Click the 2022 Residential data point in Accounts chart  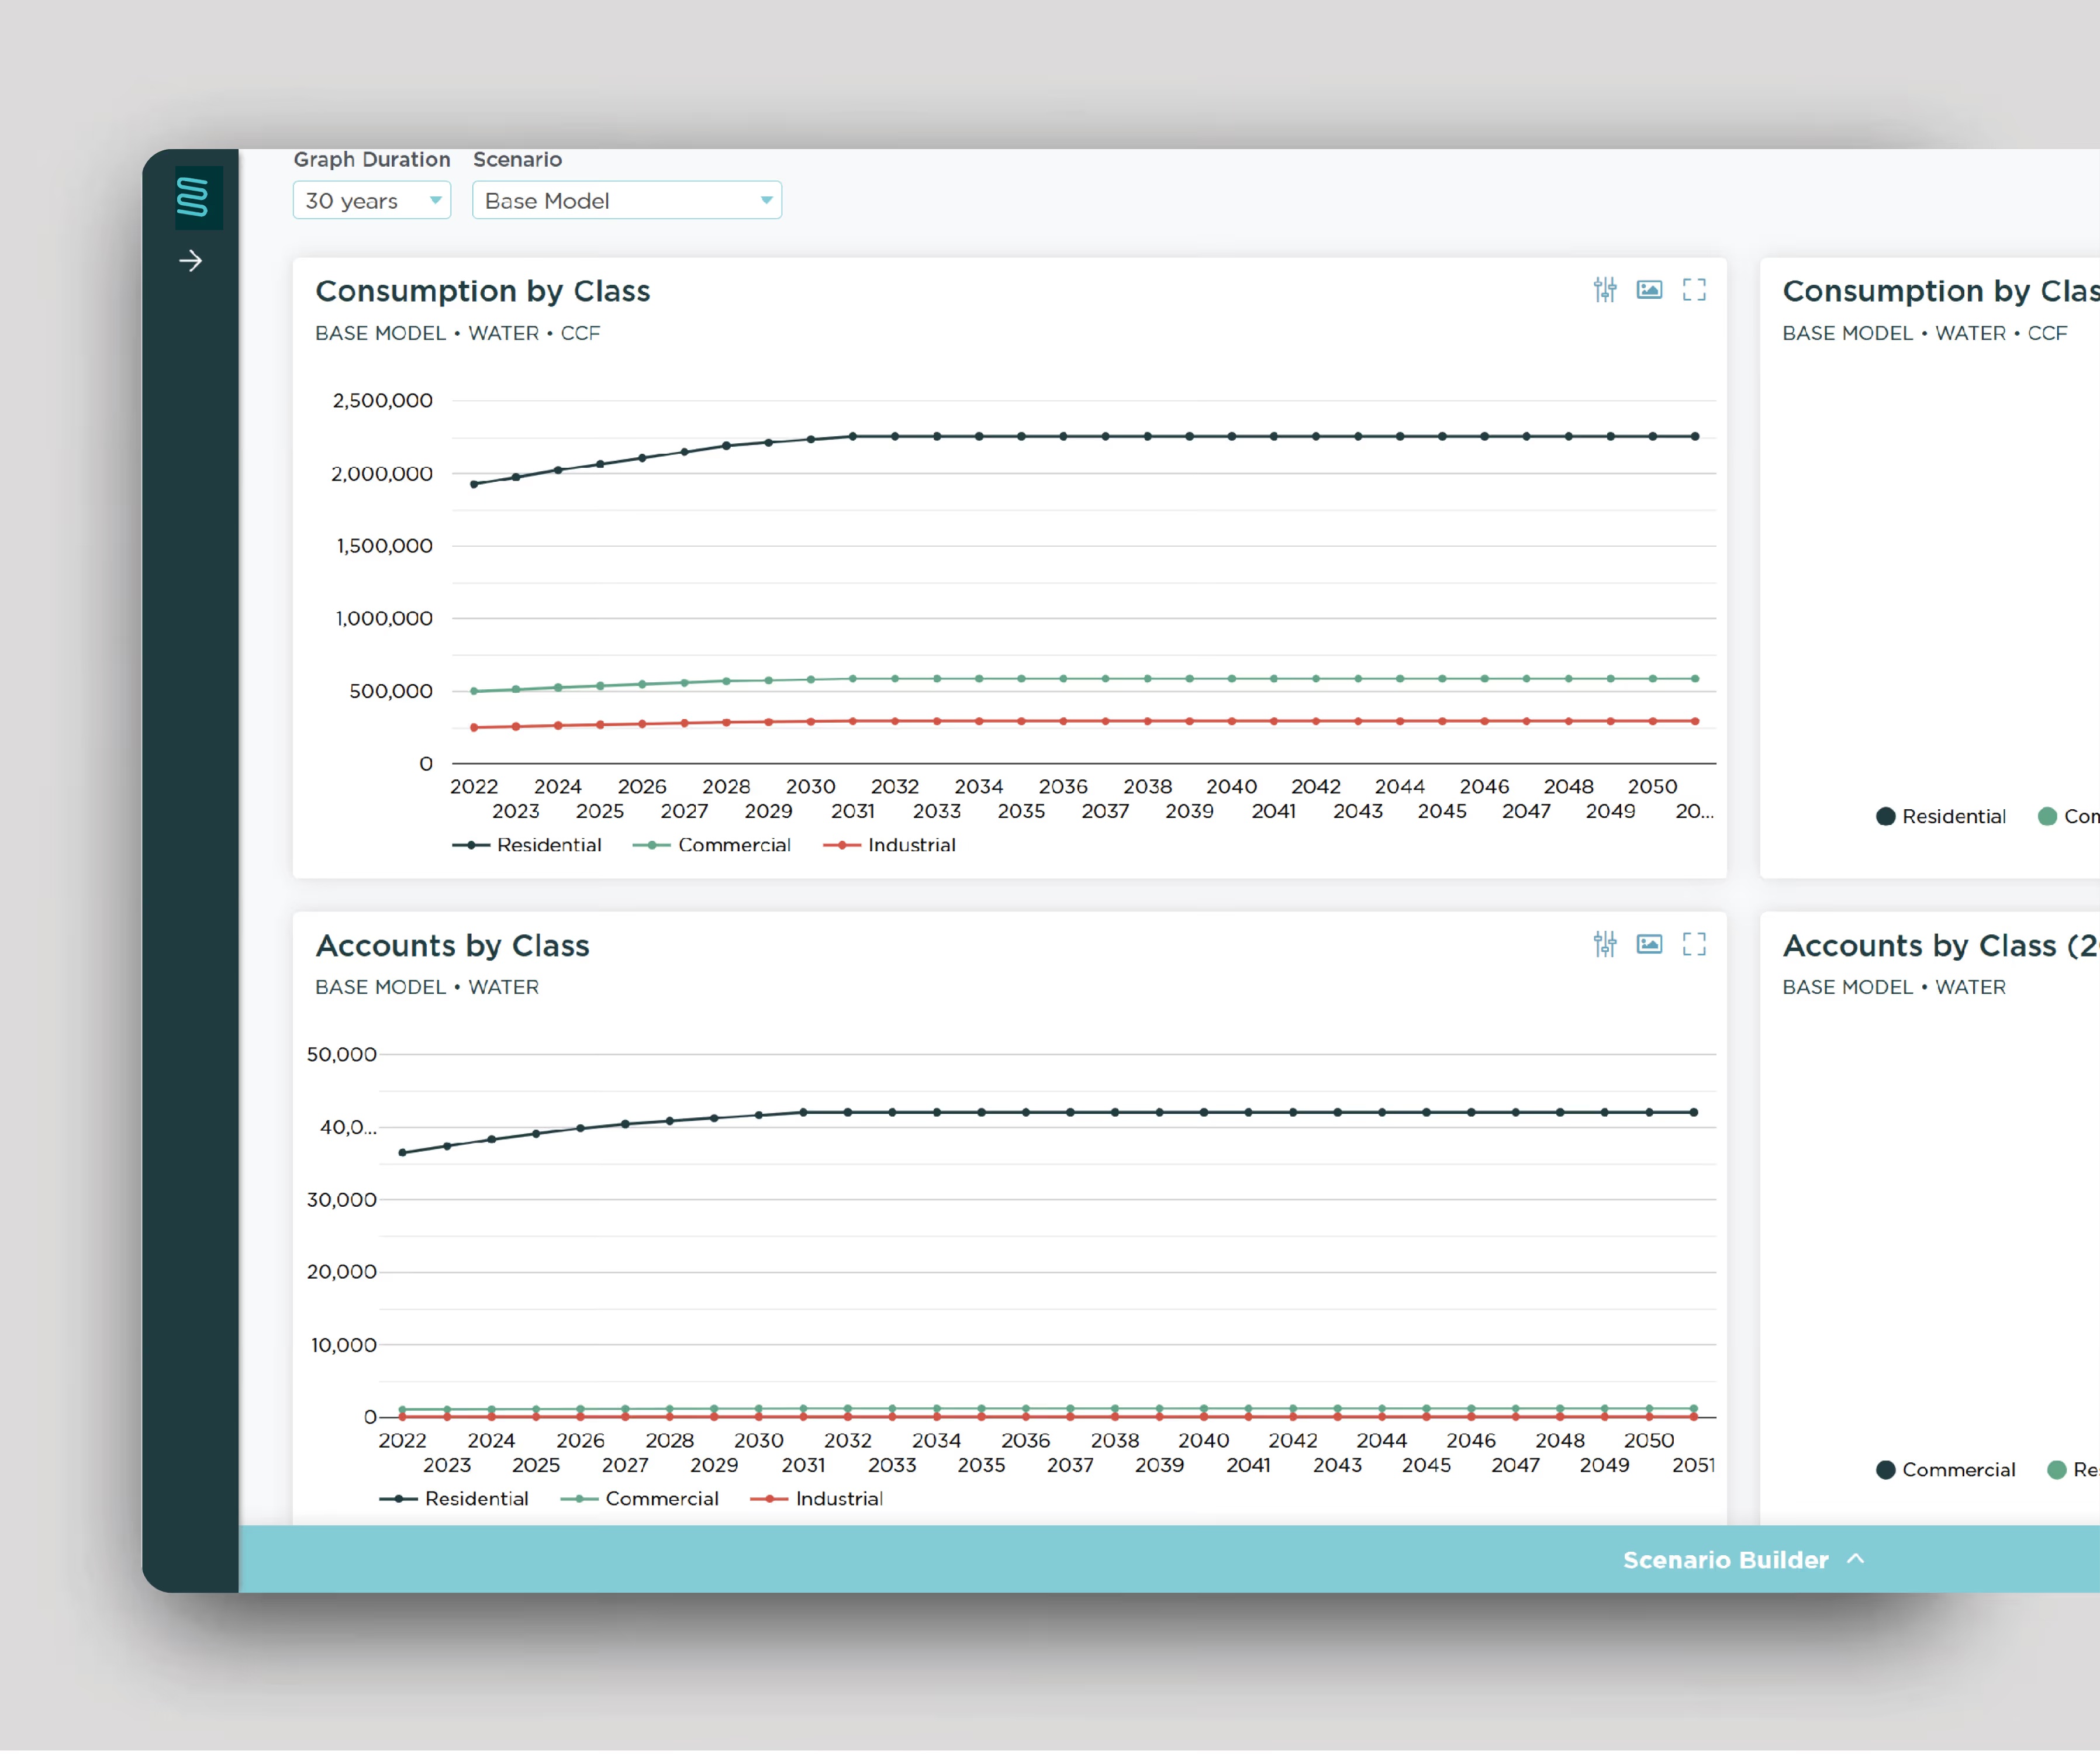pos(403,1153)
